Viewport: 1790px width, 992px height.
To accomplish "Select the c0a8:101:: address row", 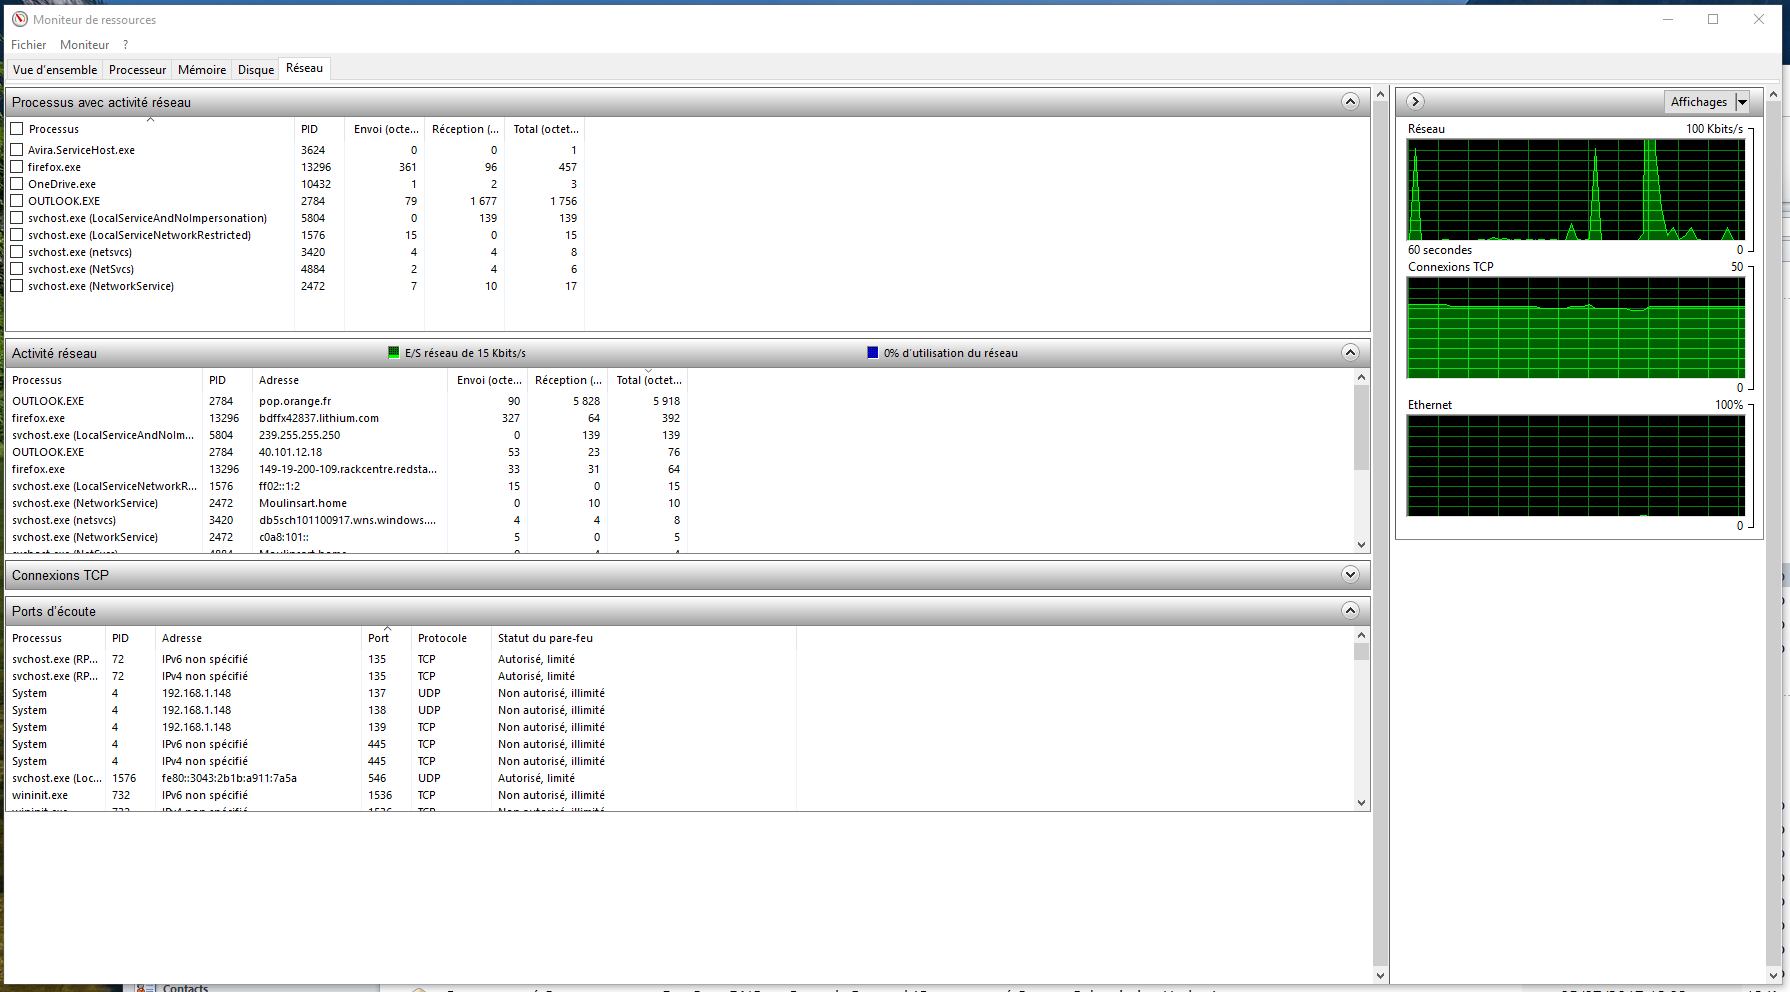I will [x=347, y=537].
